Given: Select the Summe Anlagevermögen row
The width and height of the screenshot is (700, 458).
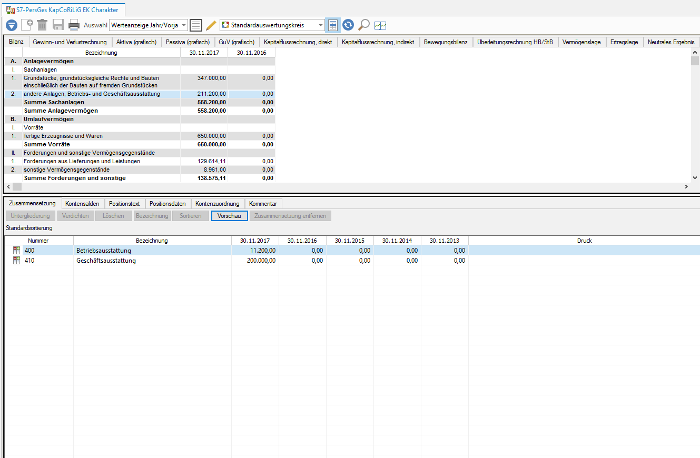Looking at the screenshot, I should point(140,111).
